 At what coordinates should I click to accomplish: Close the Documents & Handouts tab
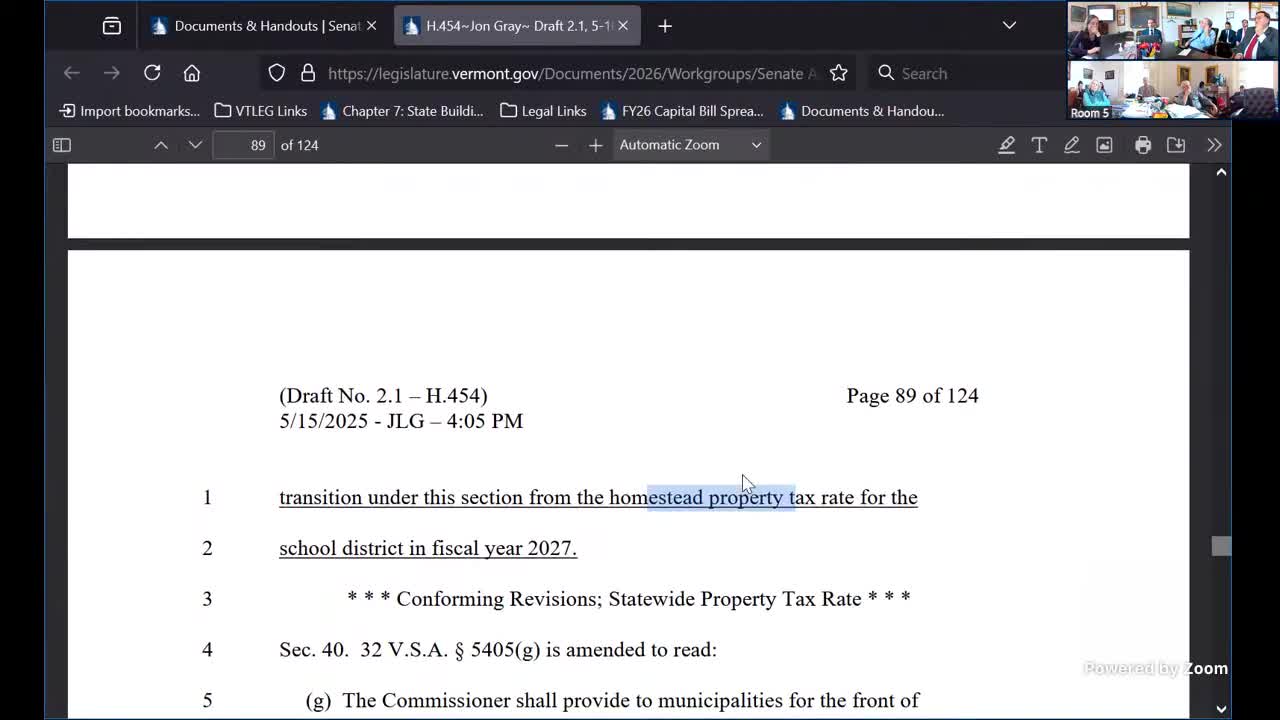372,26
